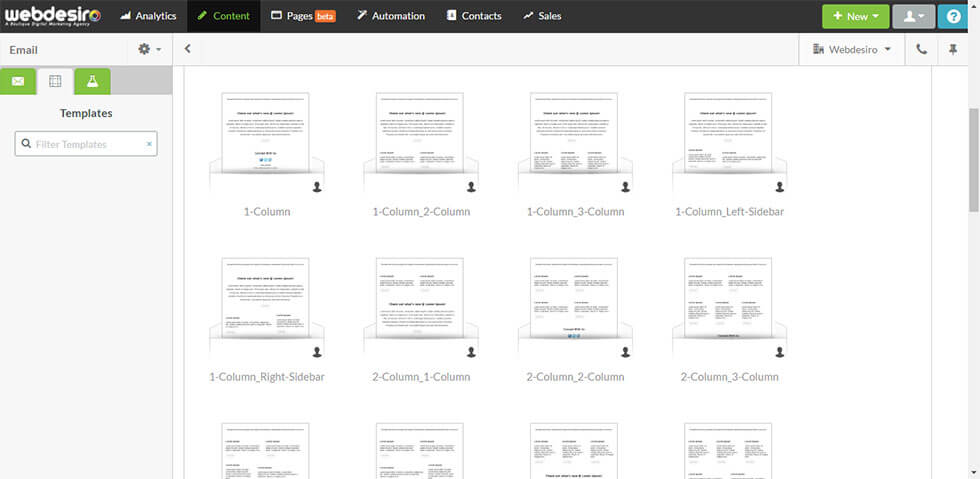The height and width of the screenshot is (479, 980).
Task: Click the 1-Column_2-Column label
Action: pyautogui.click(x=421, y=212)
